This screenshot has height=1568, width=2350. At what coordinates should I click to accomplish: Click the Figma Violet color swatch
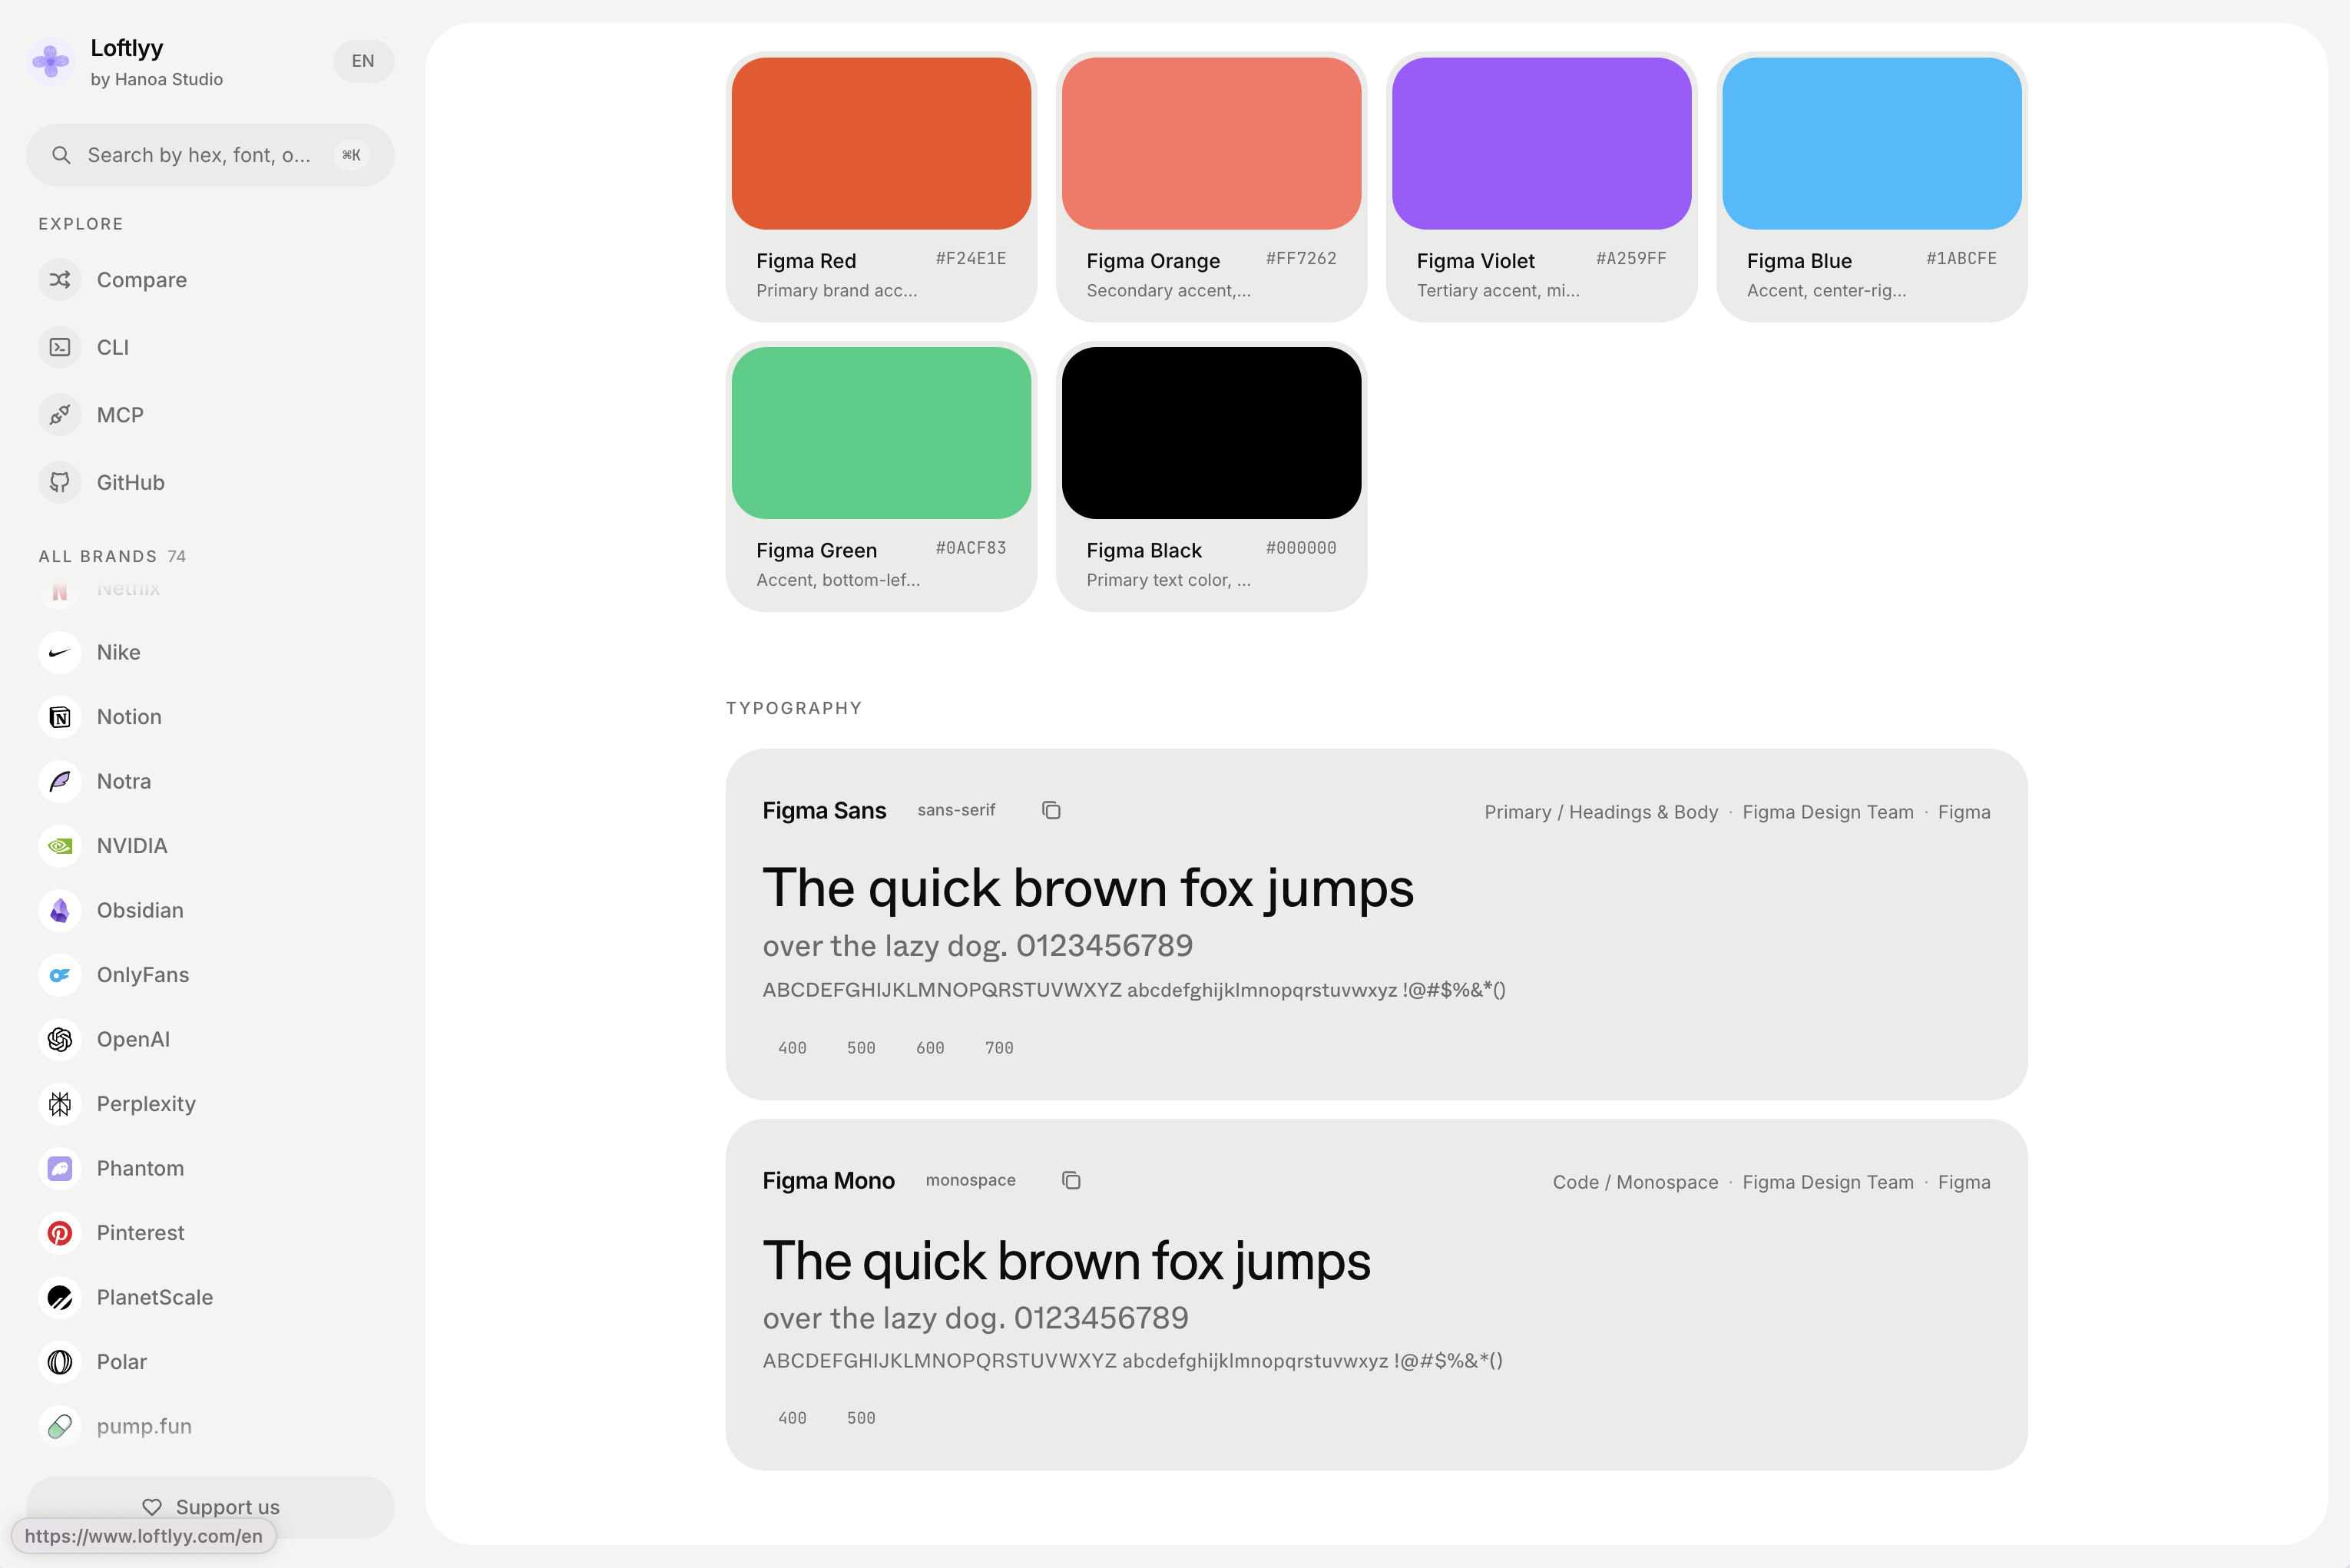coord(1541,143)
